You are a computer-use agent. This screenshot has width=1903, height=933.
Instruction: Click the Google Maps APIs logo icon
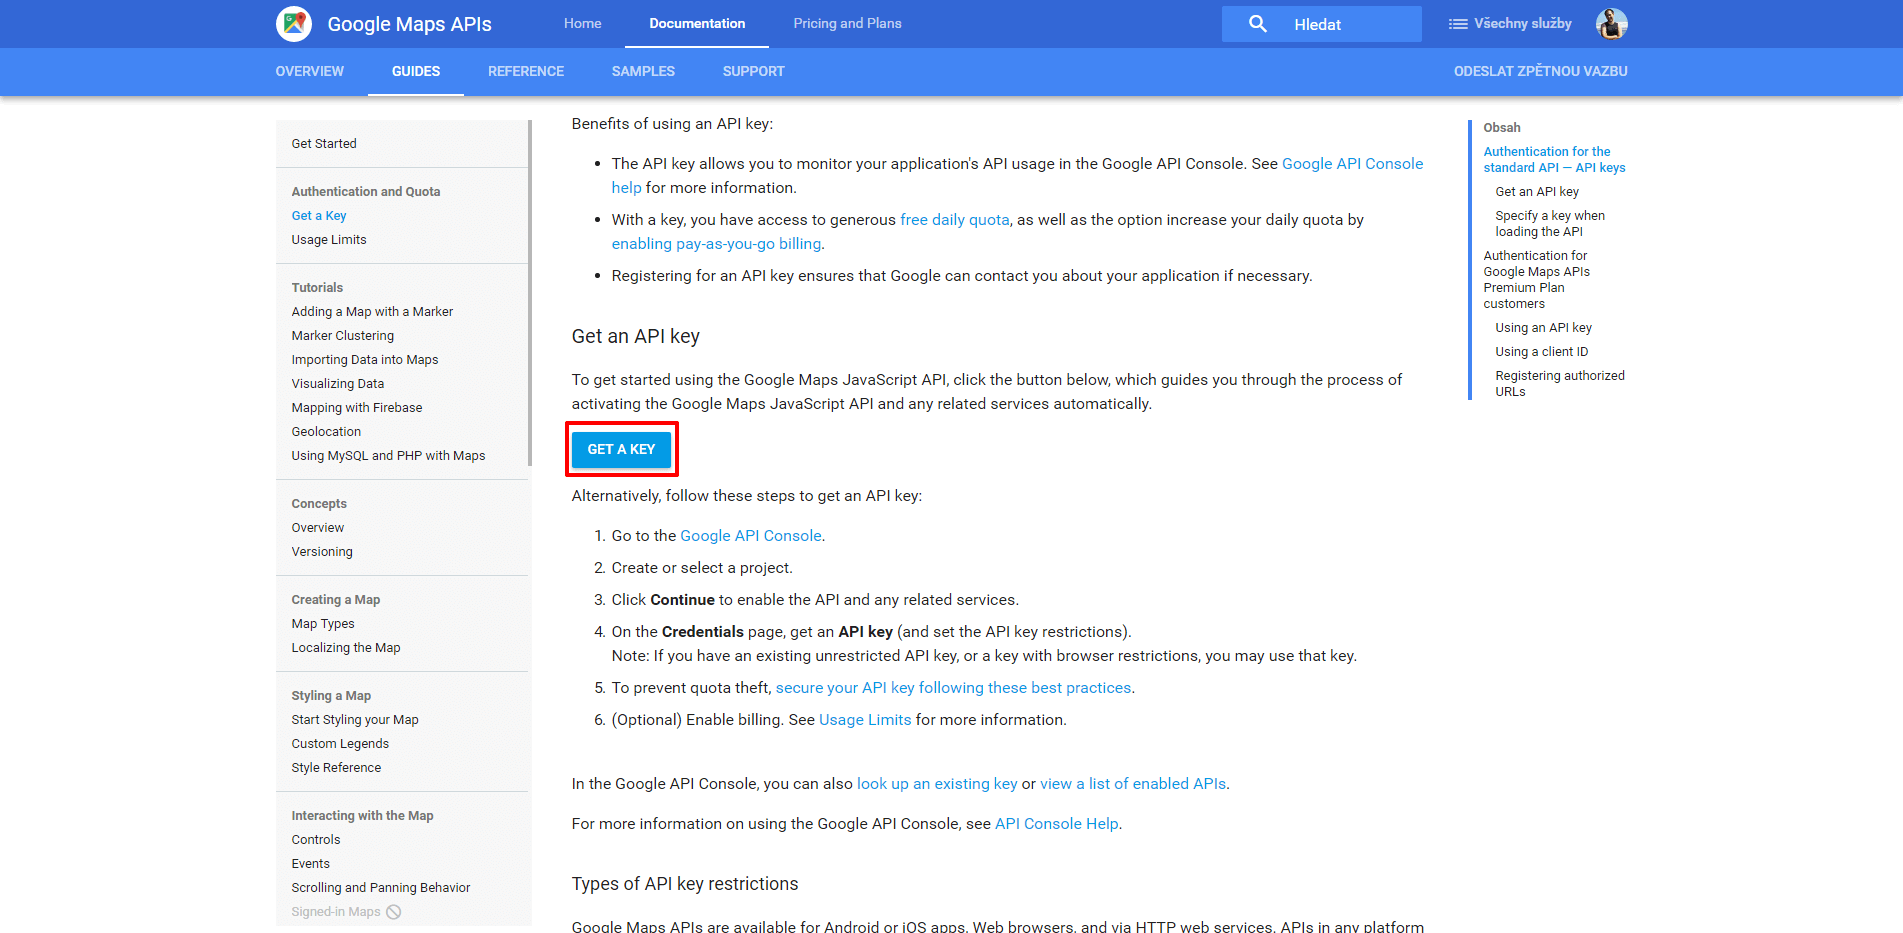pyautogui.click(x=294, y=24)
